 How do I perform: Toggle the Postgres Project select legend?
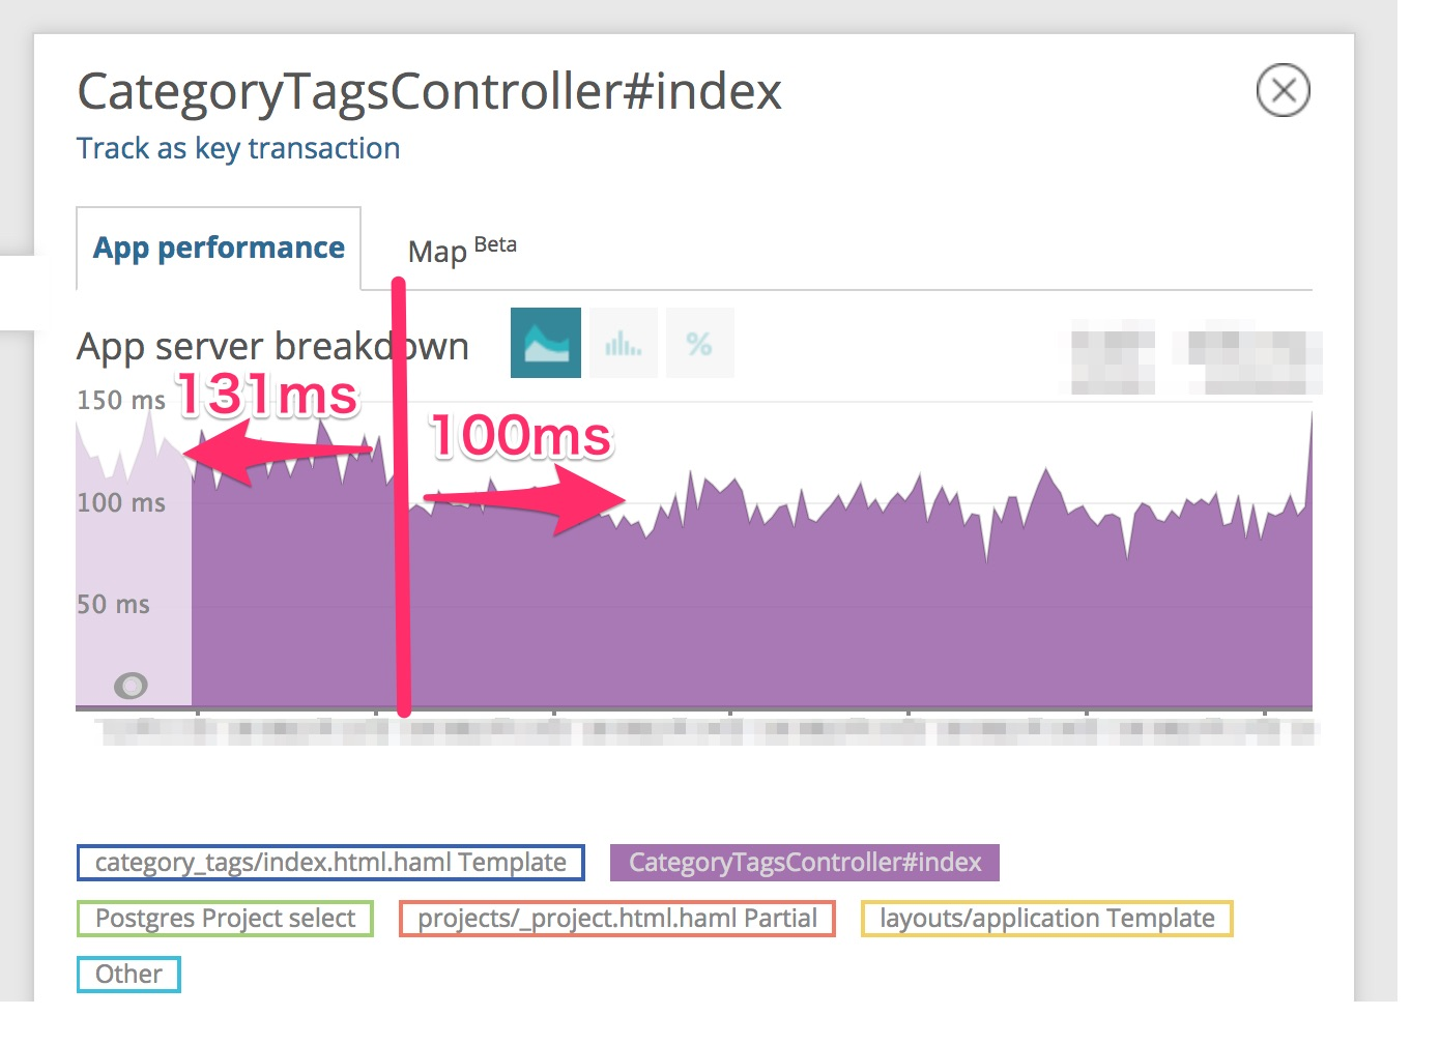(225, 918)
